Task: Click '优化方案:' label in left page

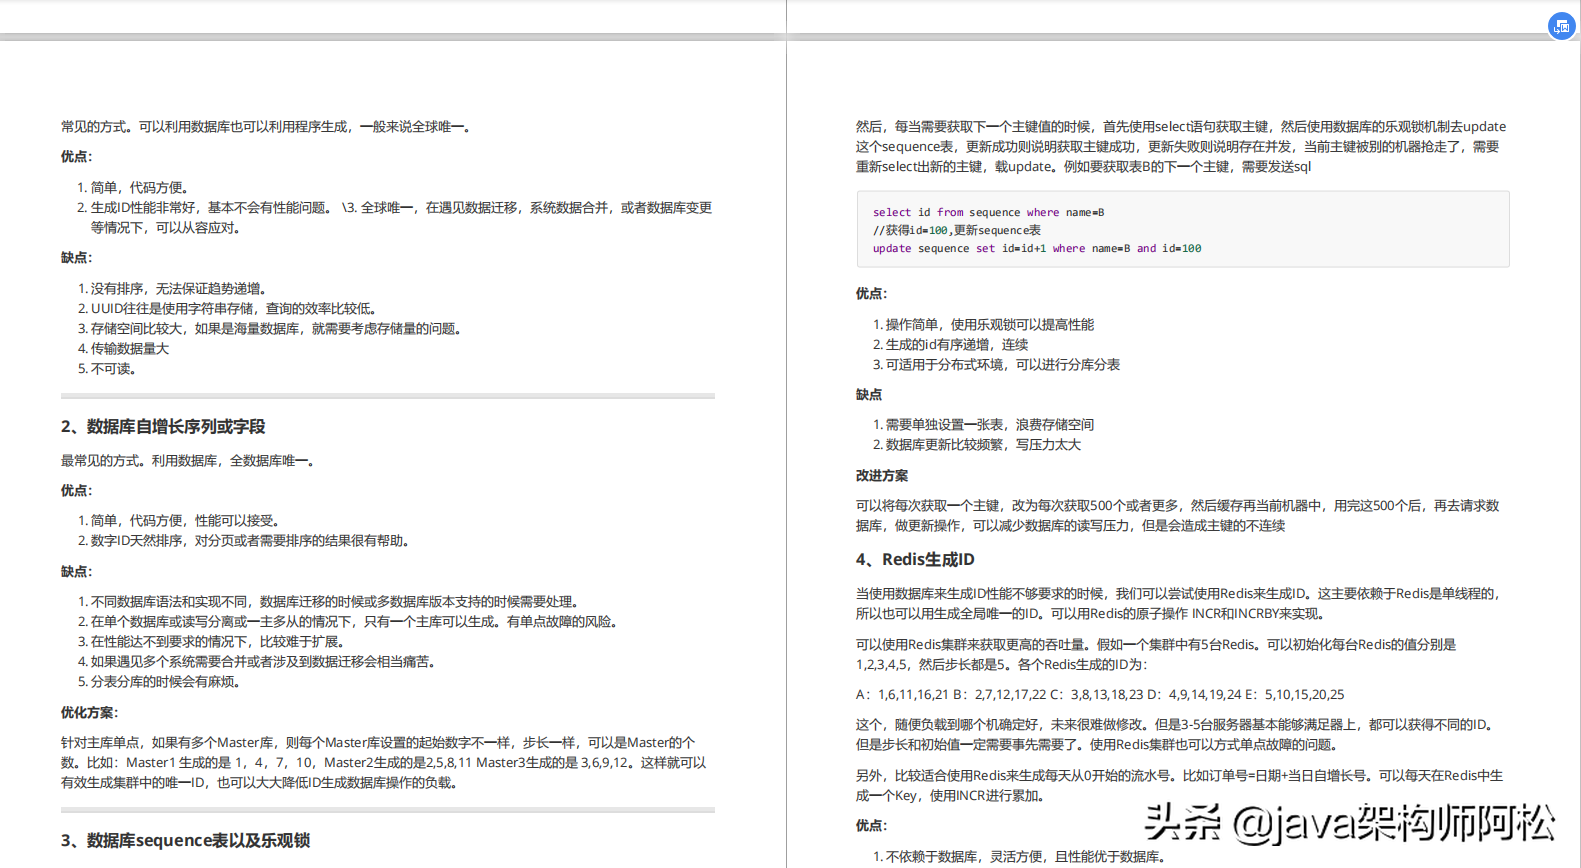Action: pos(90,712)
